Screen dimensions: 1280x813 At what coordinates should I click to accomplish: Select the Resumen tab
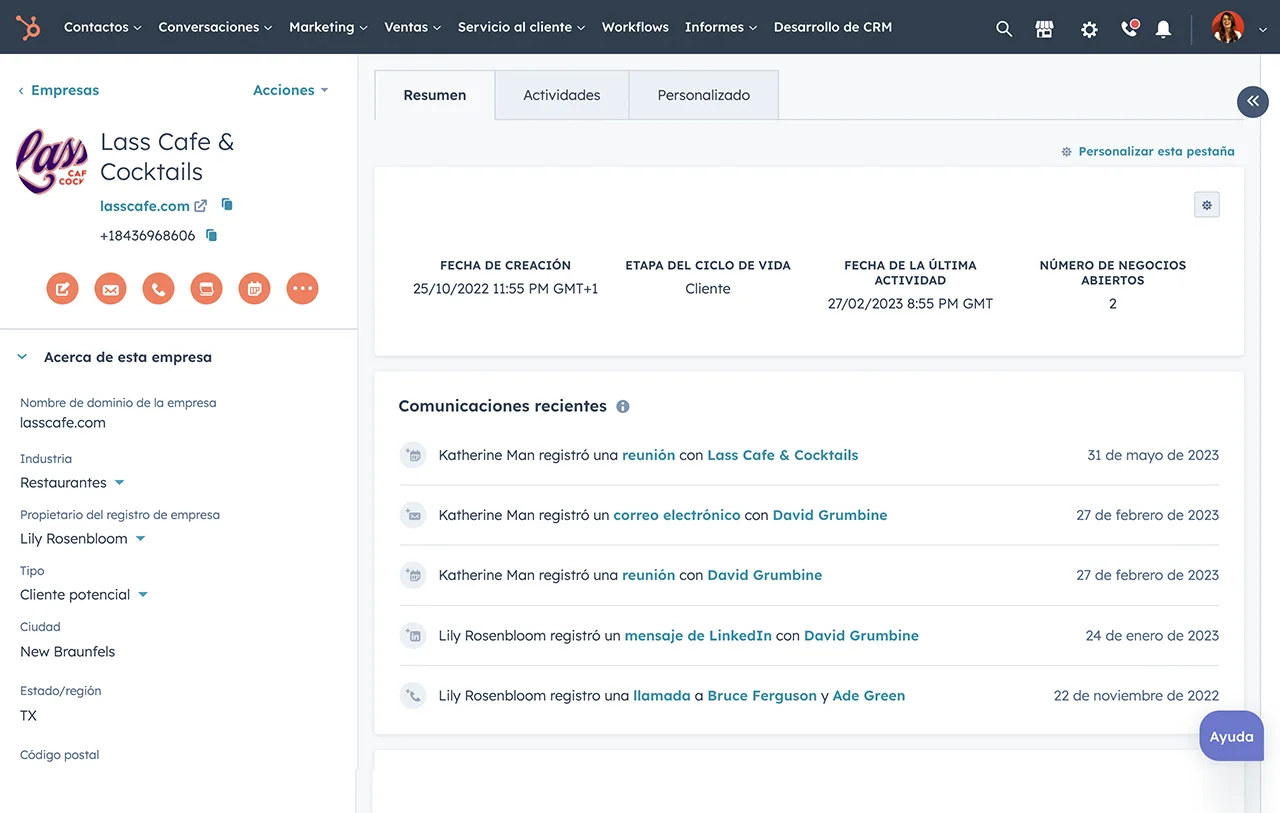435,95
